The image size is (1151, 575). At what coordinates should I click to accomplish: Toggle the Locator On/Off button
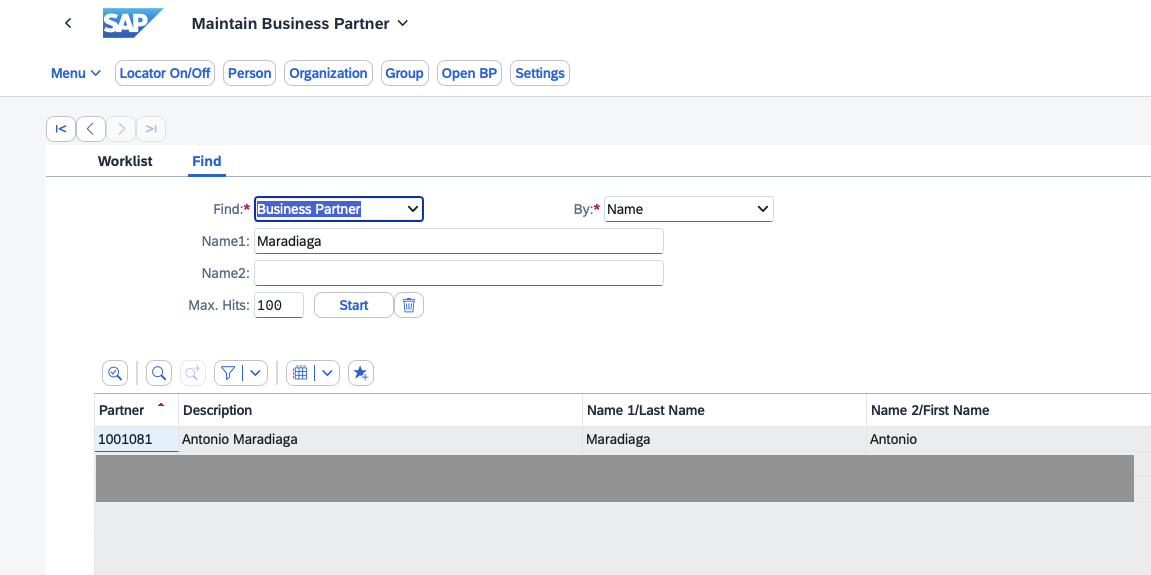point(165,73)
